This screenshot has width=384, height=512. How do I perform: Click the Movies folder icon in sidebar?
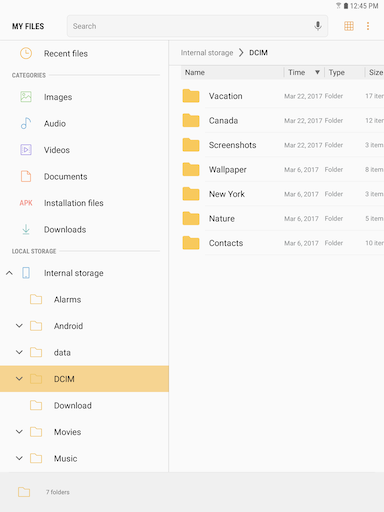coord(36,432)
